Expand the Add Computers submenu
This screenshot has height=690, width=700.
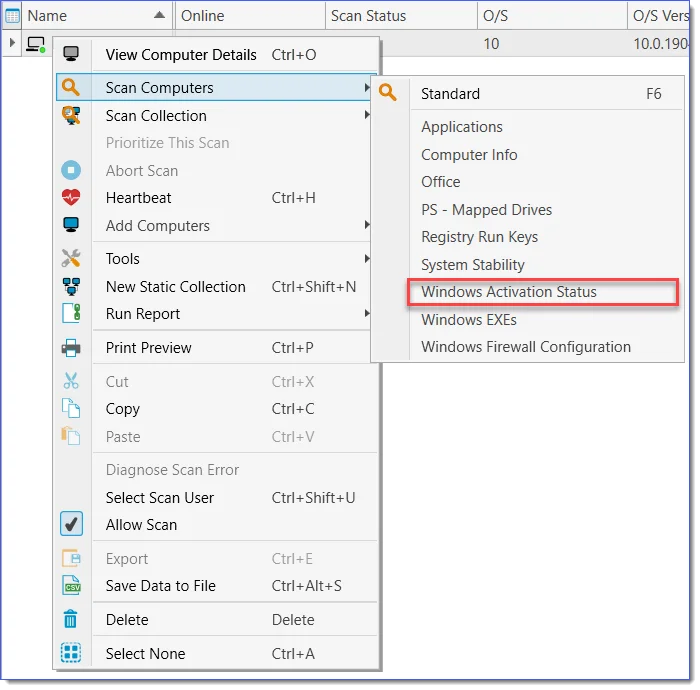click(x=367, y=226)
